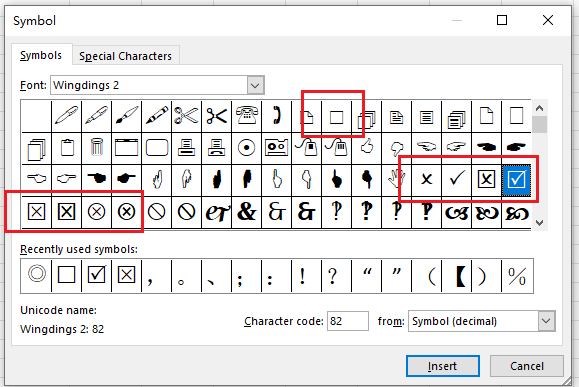Pick empty square in Recently used symbols
Viewport: 579px width, 387px height.
(66, 275)
